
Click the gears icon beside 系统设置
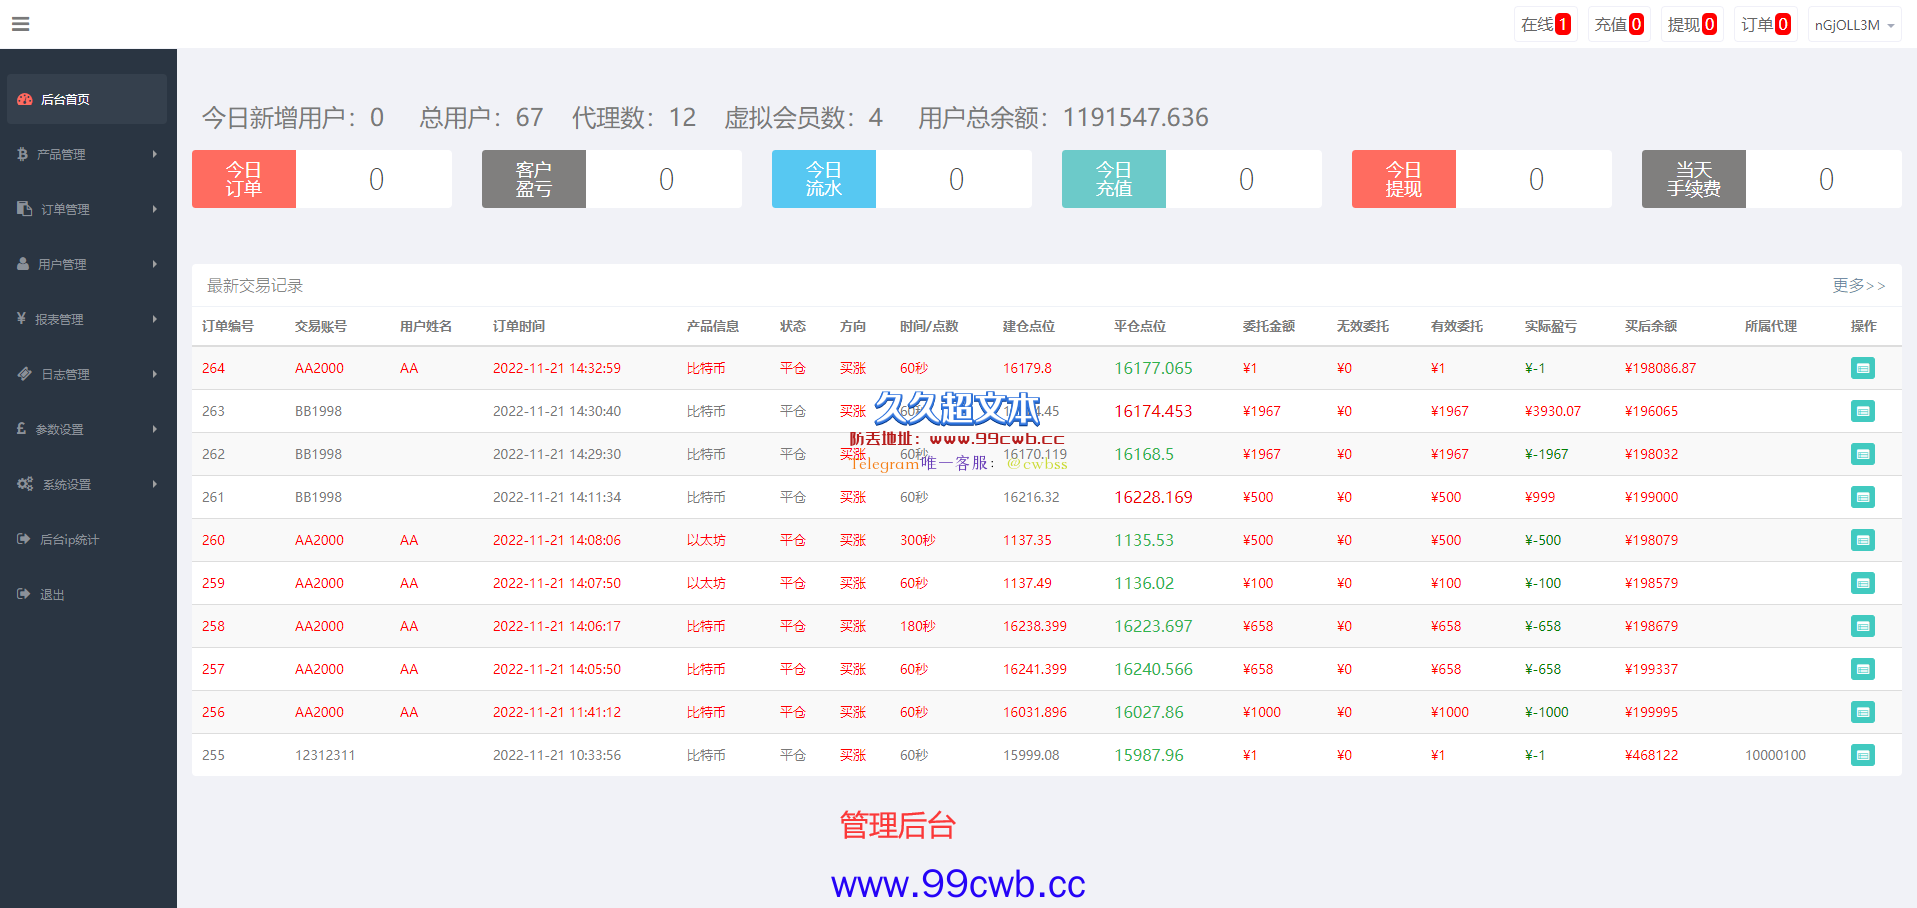(x=25, y=484)
